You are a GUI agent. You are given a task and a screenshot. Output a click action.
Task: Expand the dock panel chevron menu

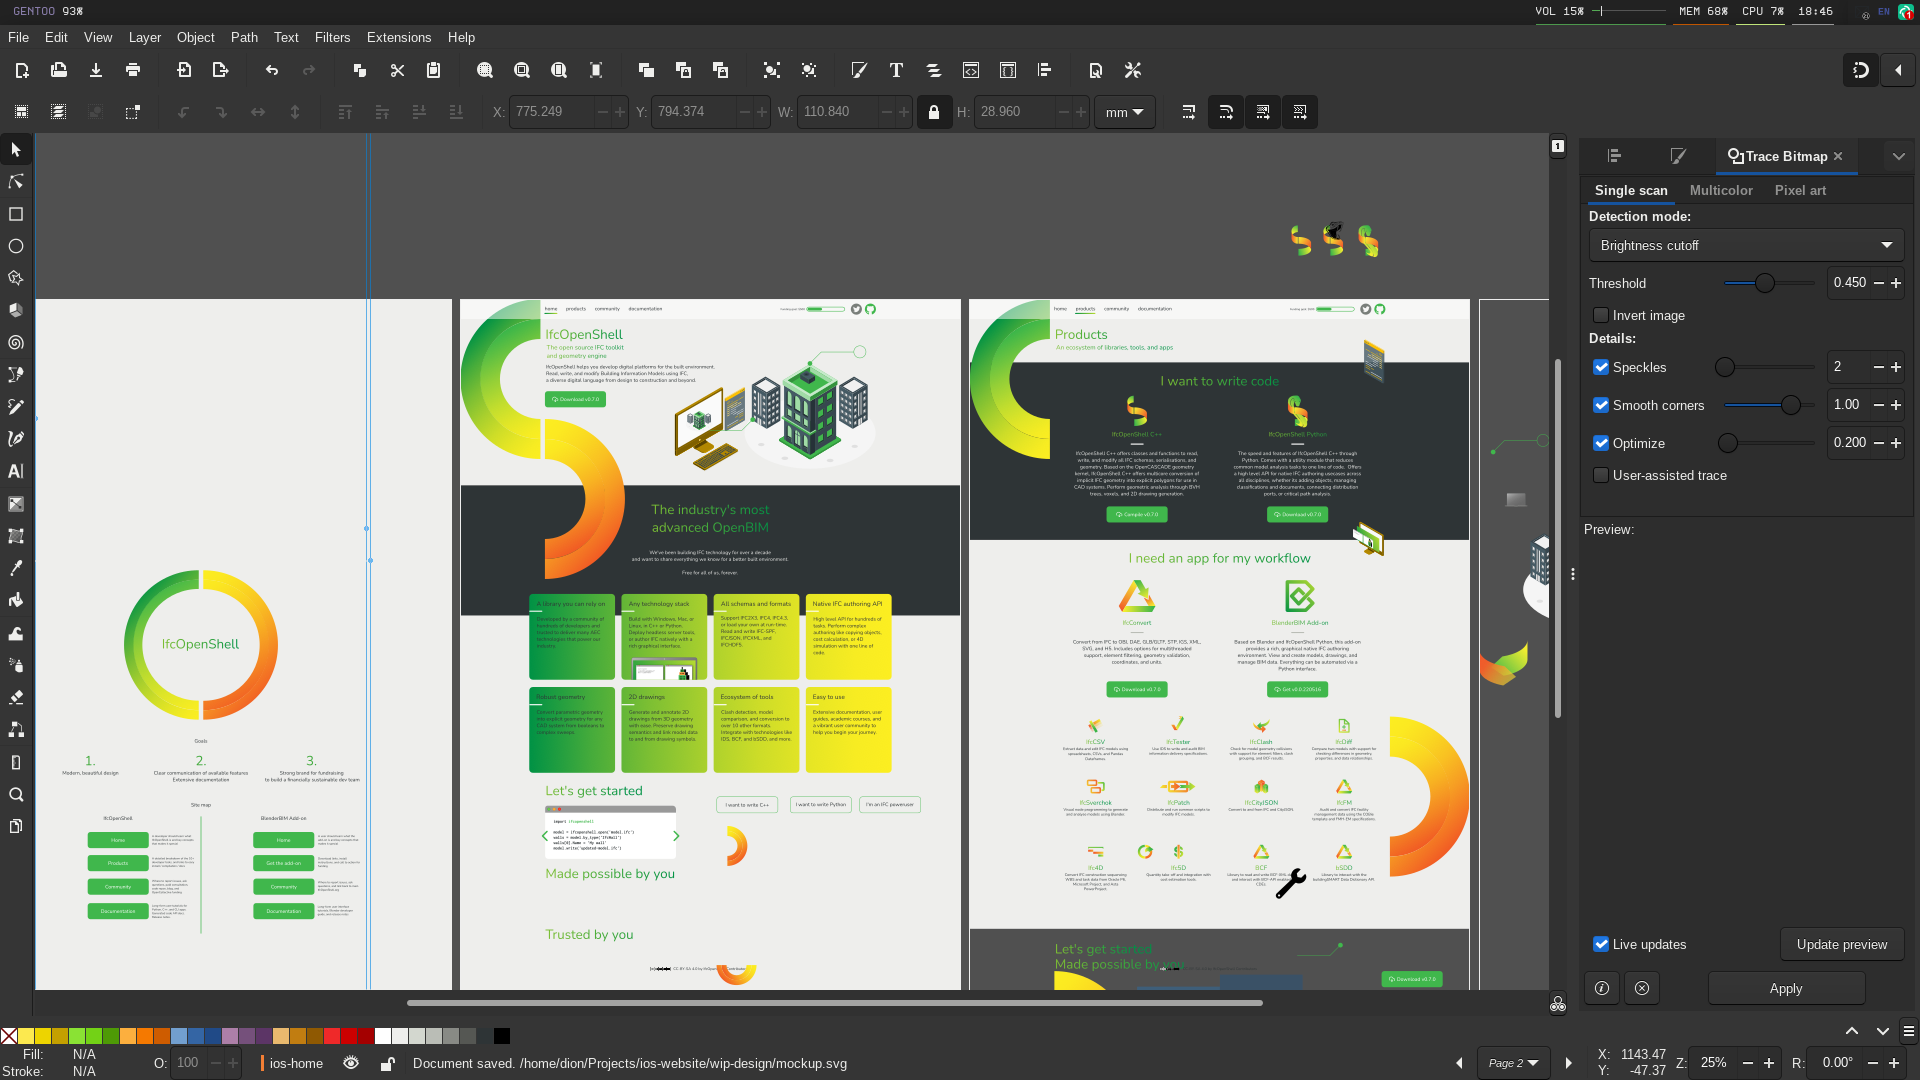point(1899,156)
